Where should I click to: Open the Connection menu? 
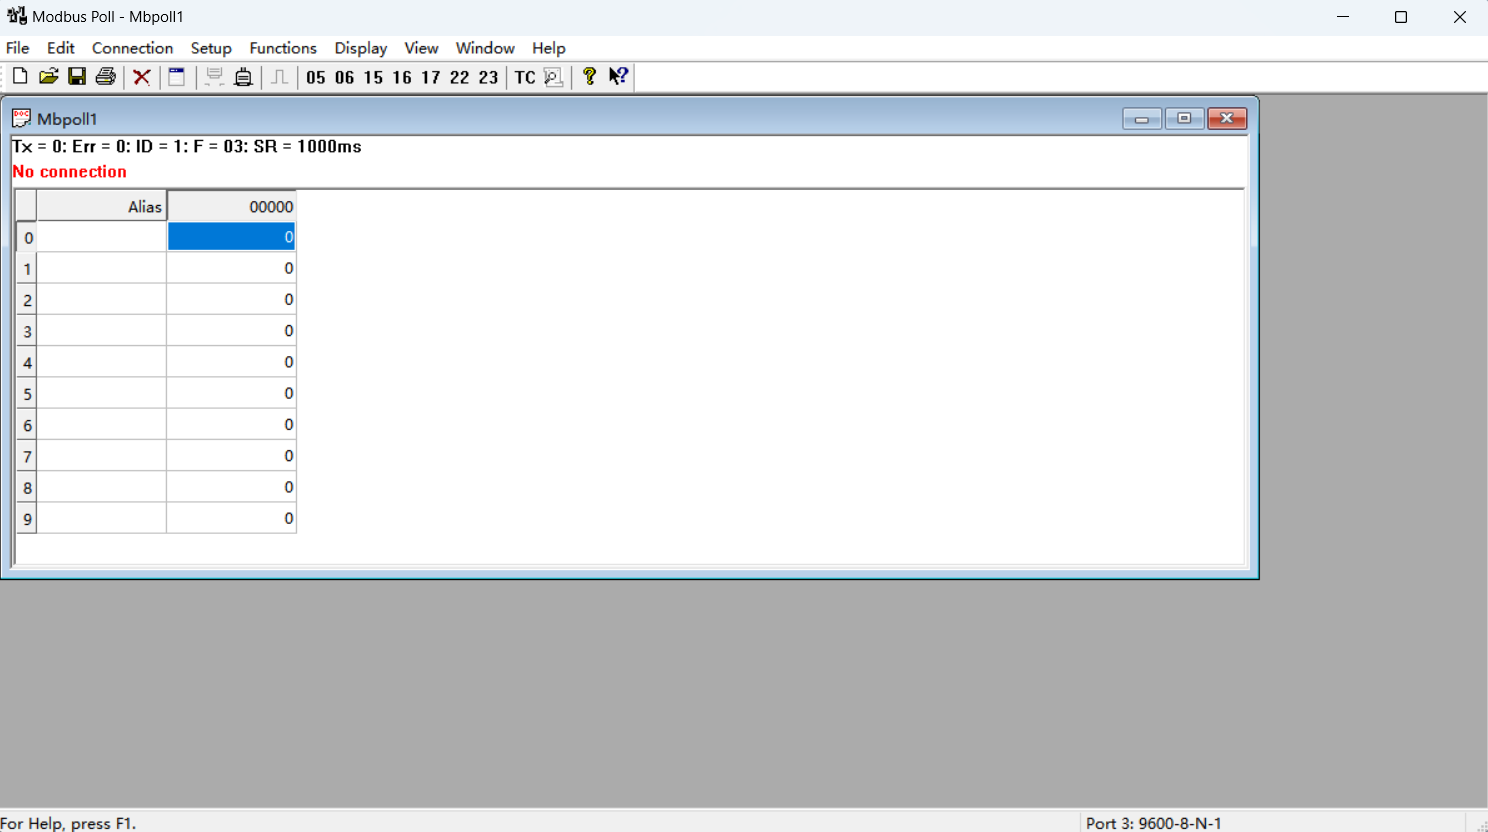pyautogui.click(x=132, y=48)
